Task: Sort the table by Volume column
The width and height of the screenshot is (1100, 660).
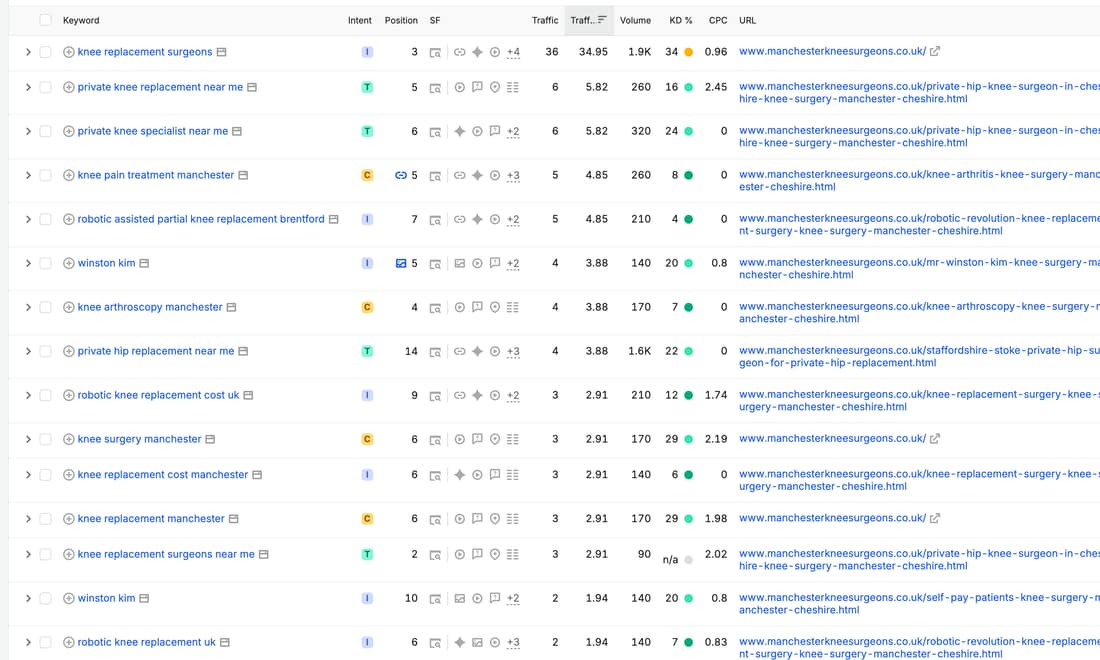Action: coord(636,20)
